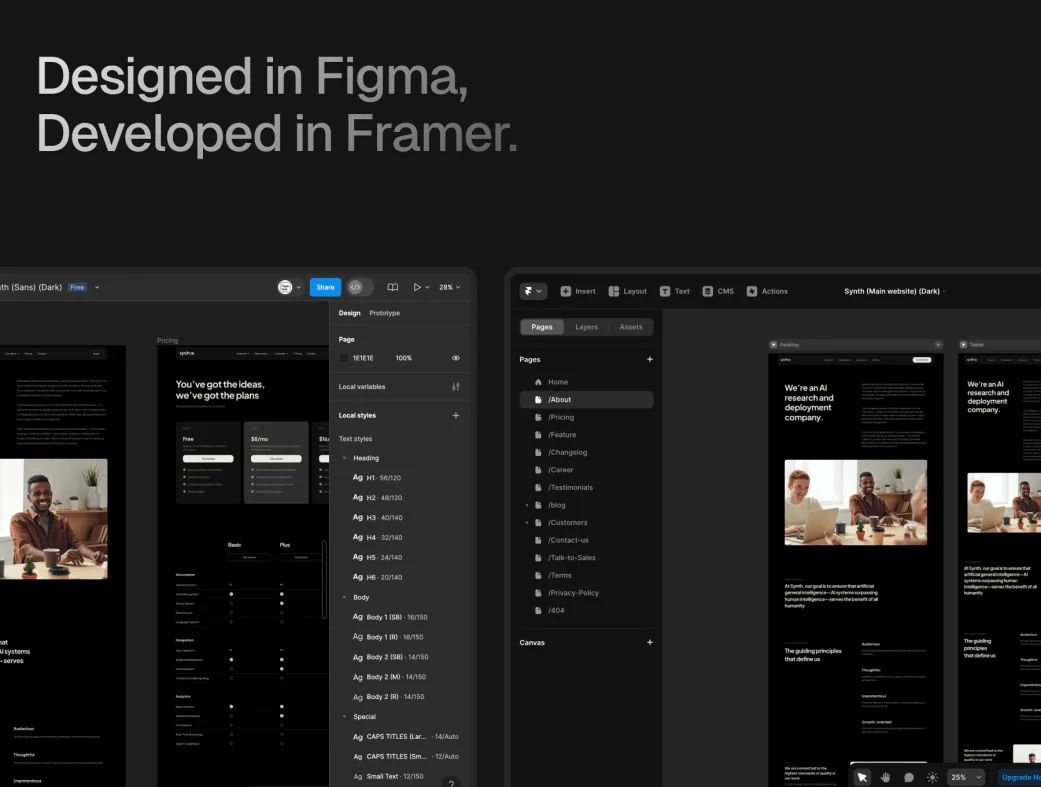Select the /Pricing page in list
Viewport: 1041px width, 787px height.
coord(560,417)
